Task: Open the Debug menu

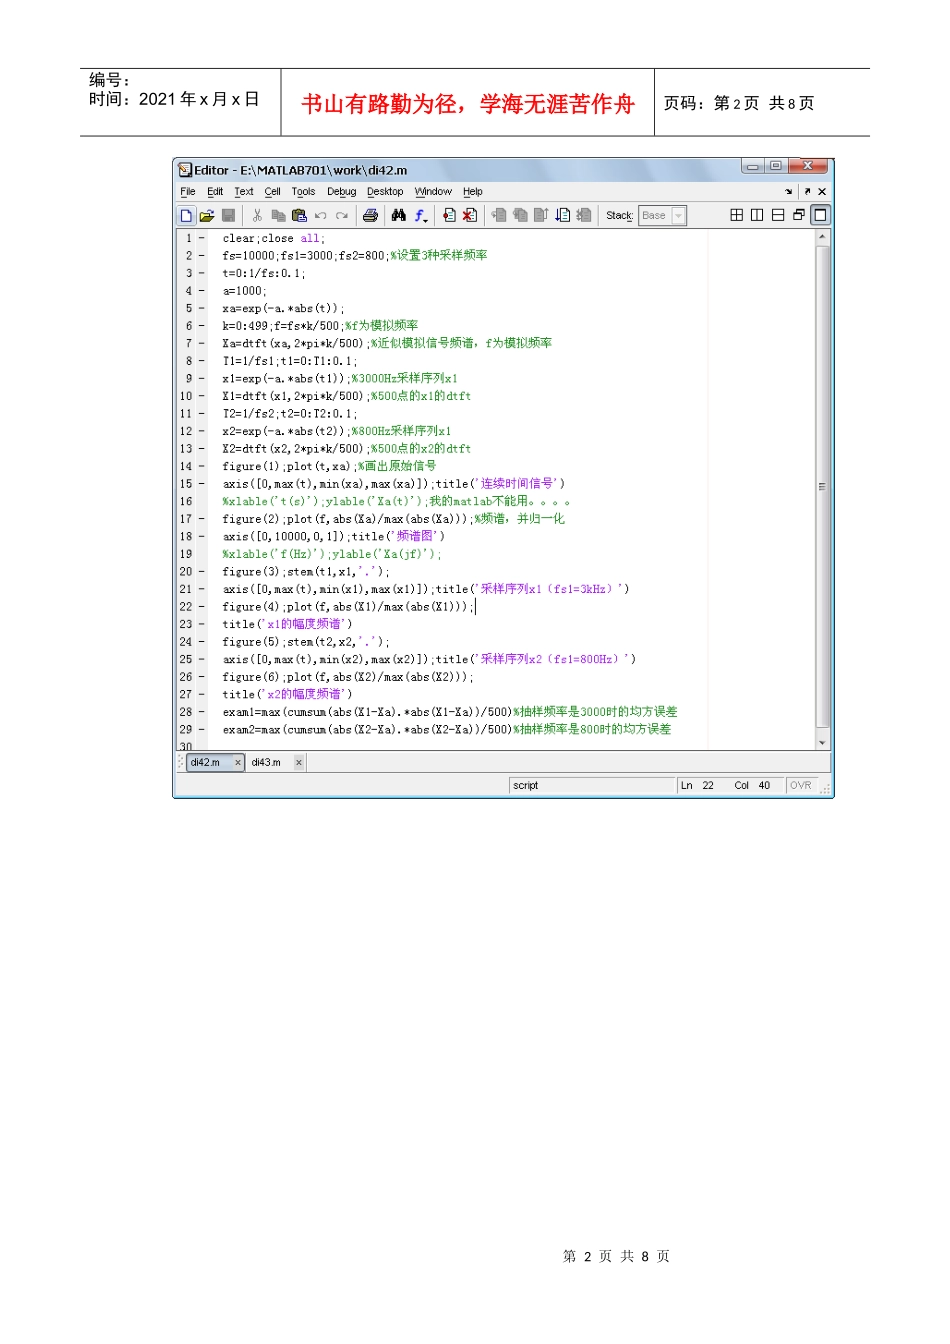Action: coord(341,192)
